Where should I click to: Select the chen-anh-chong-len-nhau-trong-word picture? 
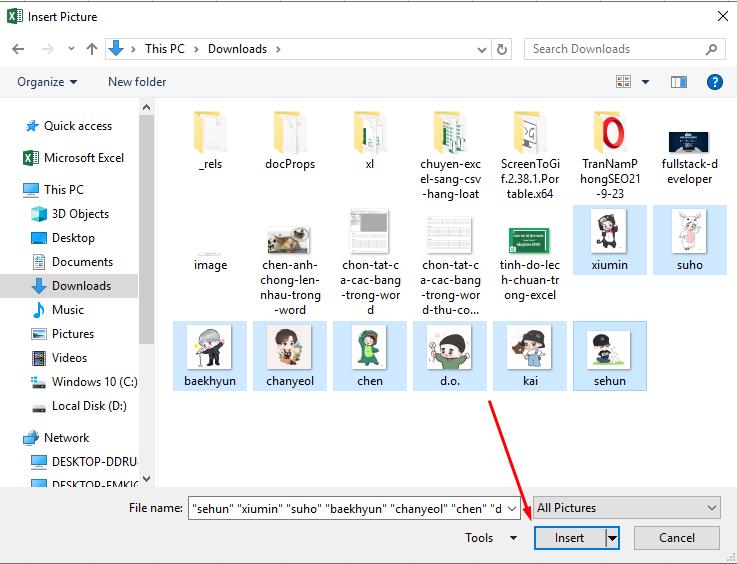coord(290,270)
